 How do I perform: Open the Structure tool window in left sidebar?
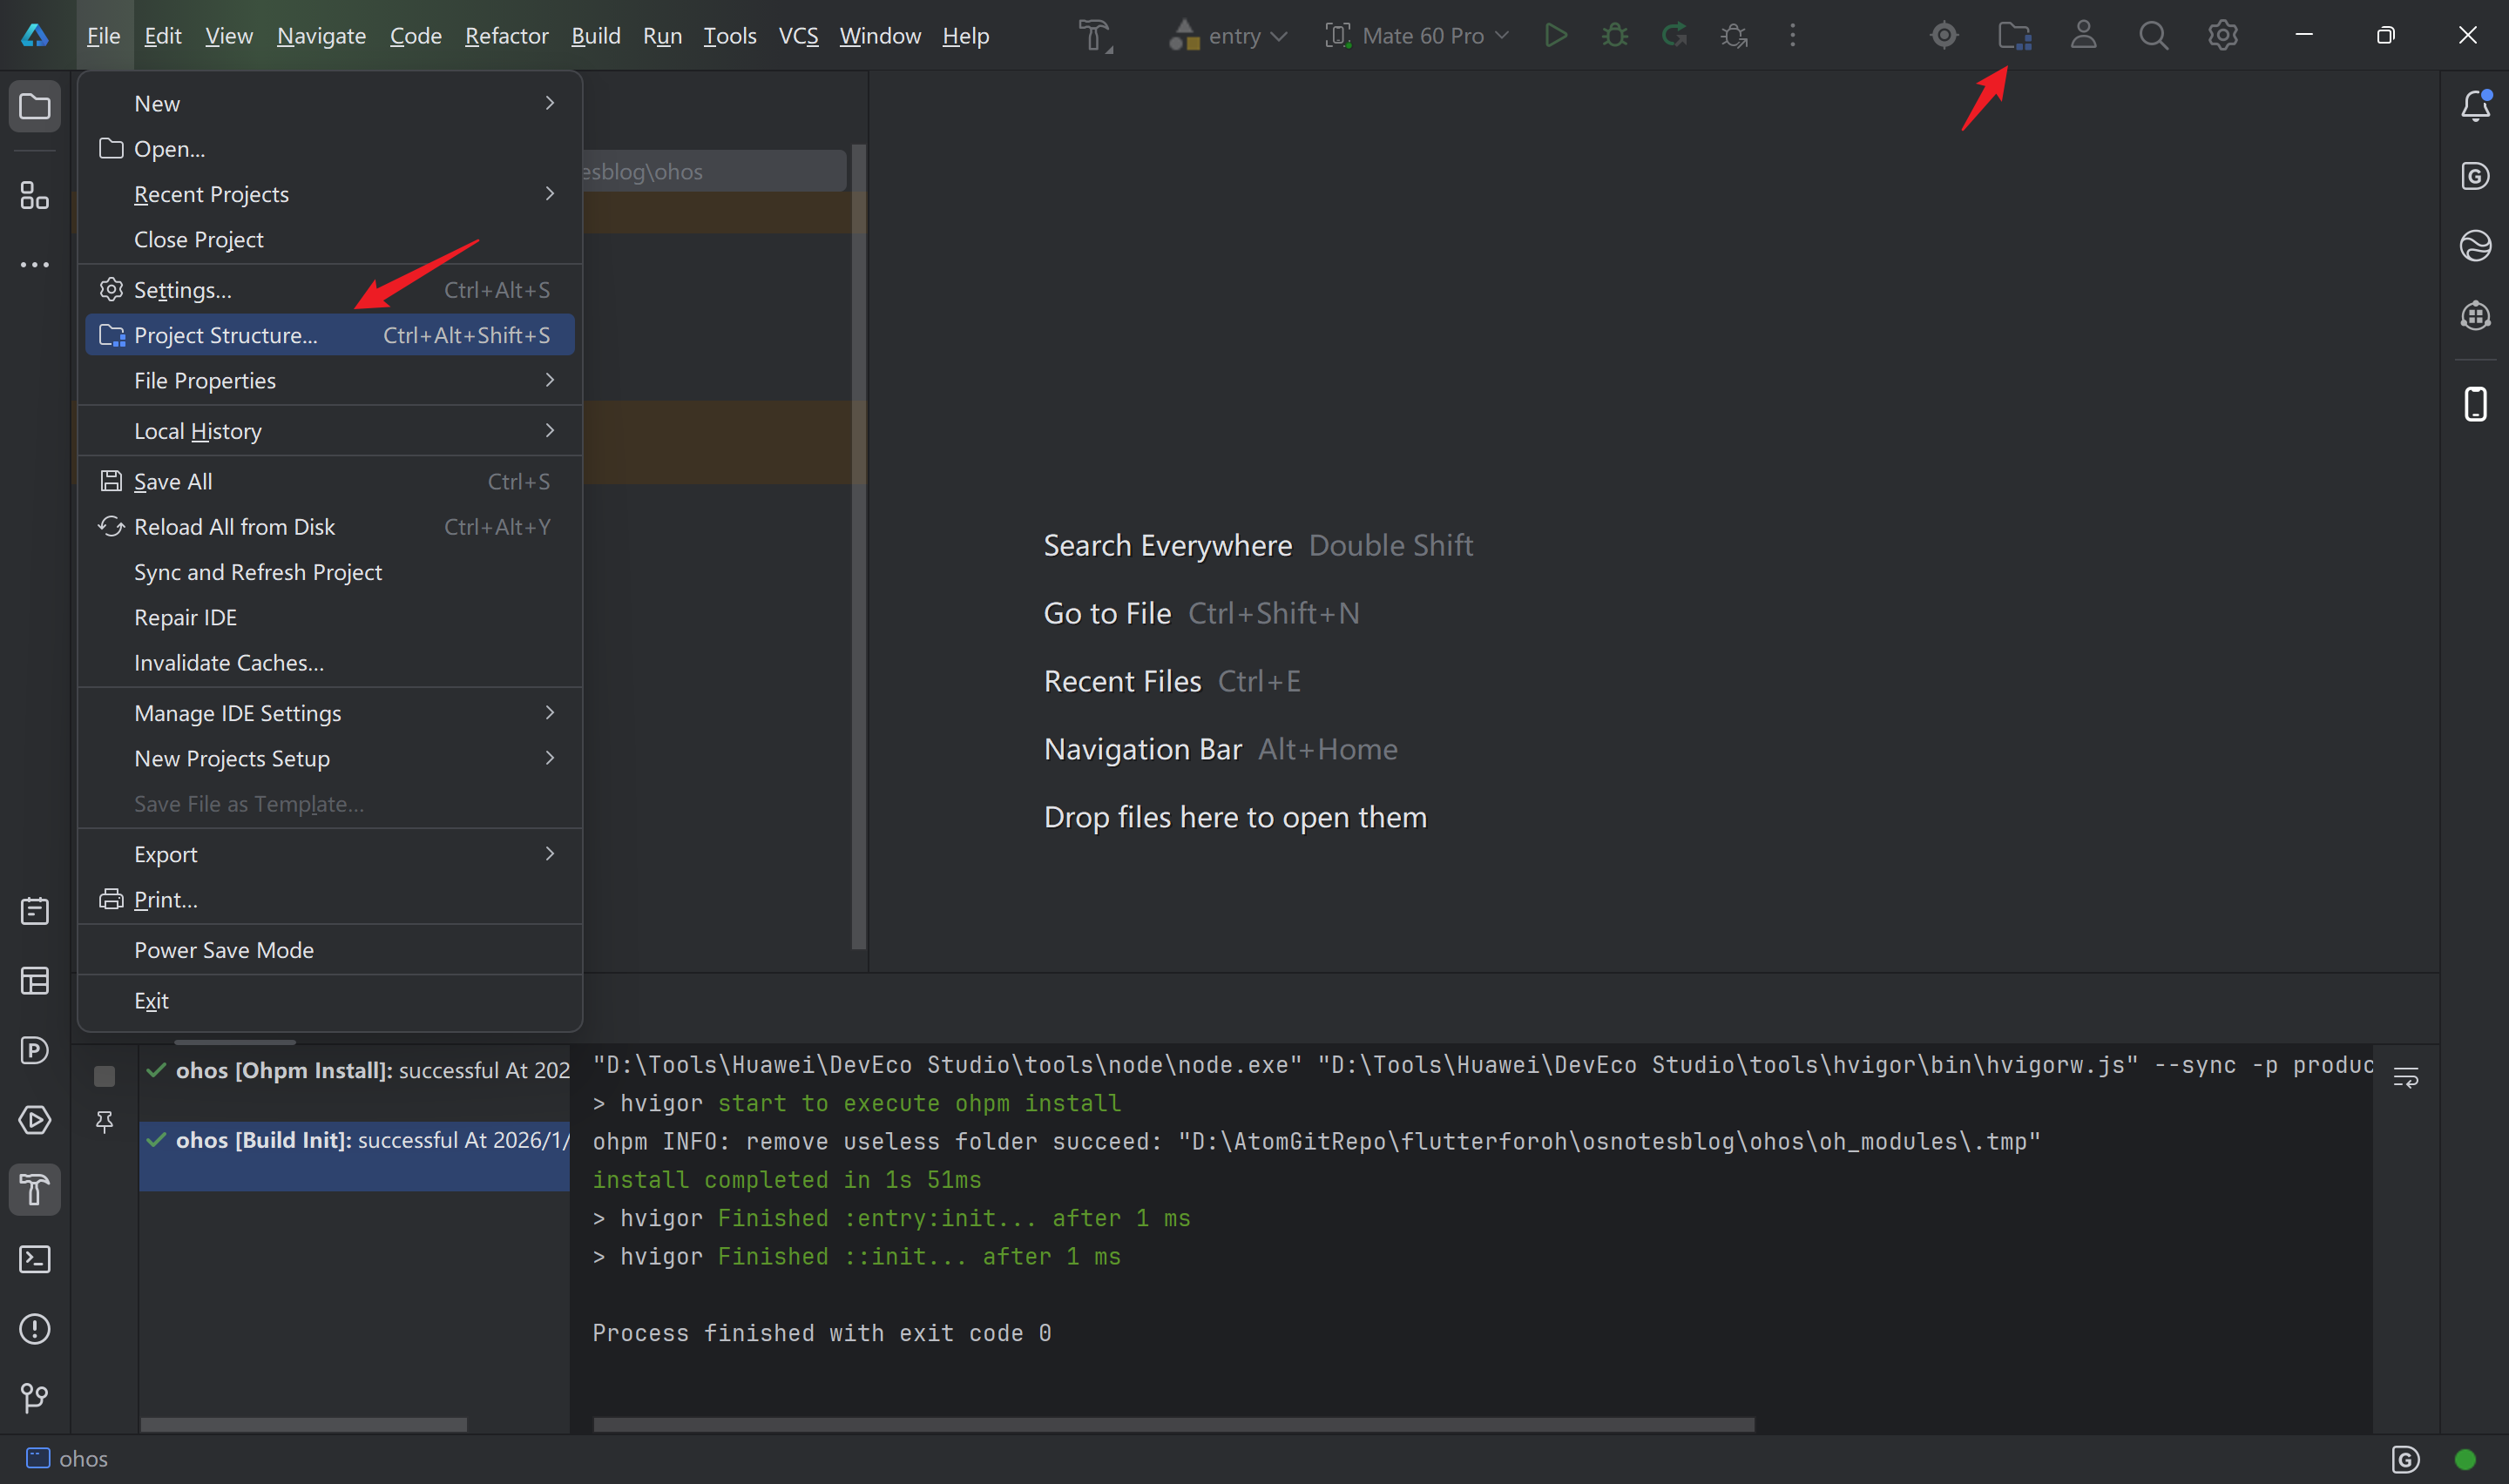(x=35, y=195)
